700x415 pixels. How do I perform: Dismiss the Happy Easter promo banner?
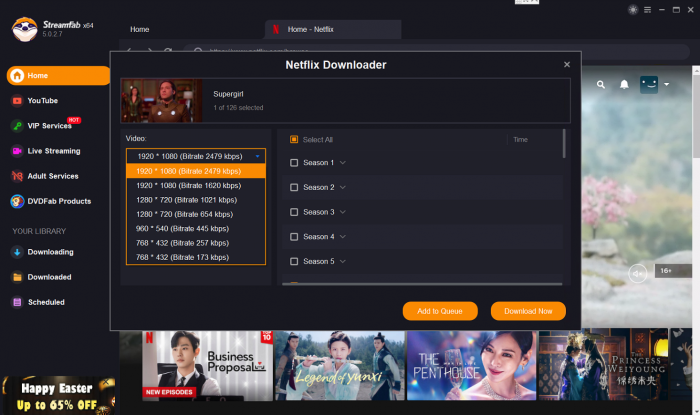click(106, 382)
